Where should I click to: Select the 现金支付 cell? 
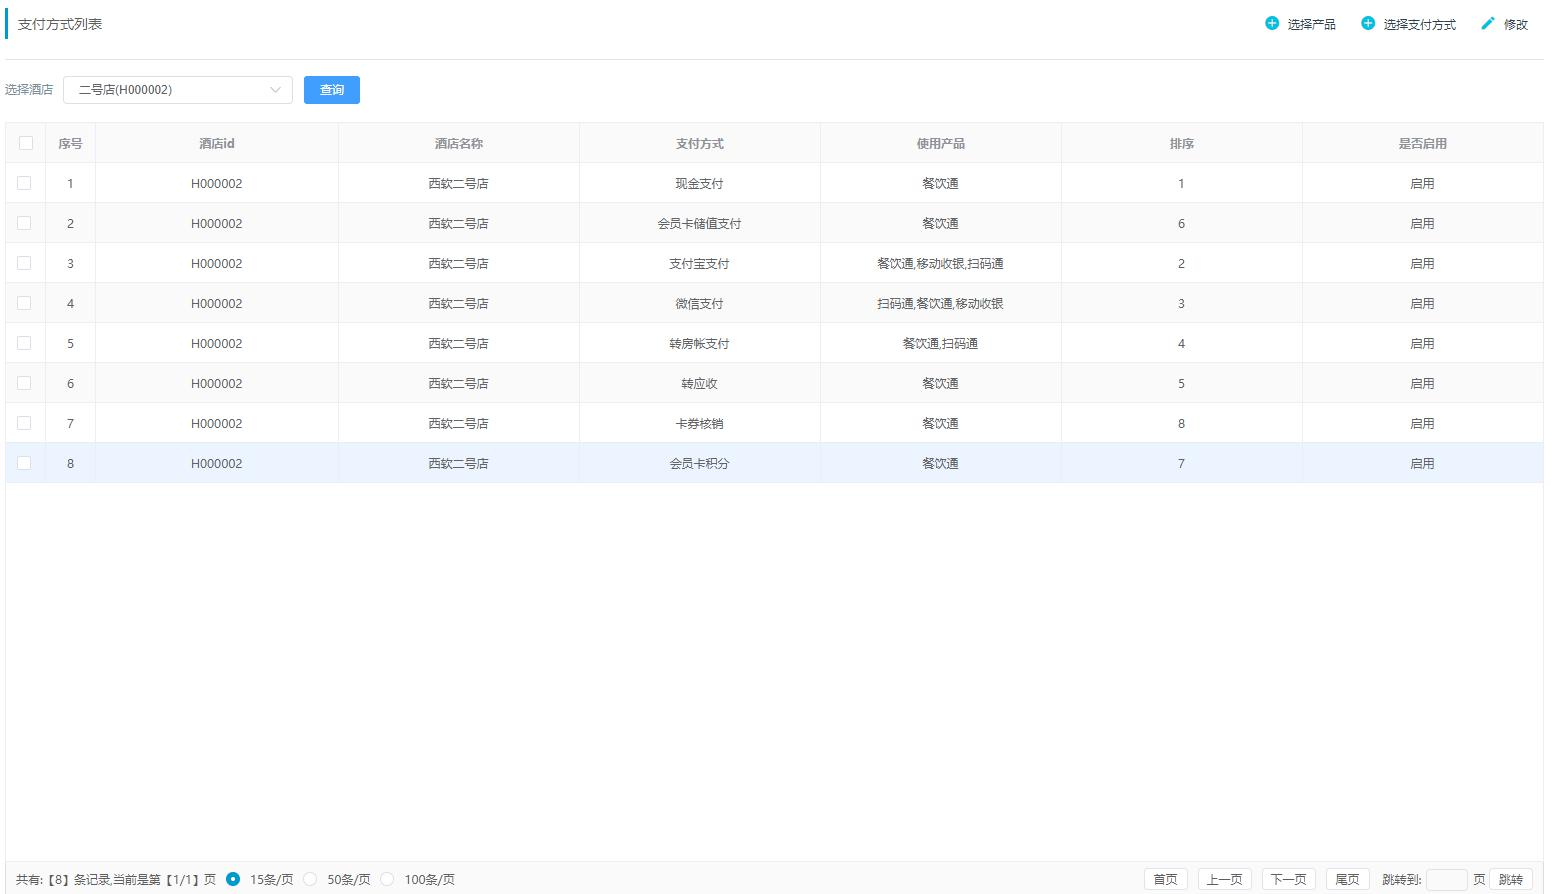pos(699,183)
